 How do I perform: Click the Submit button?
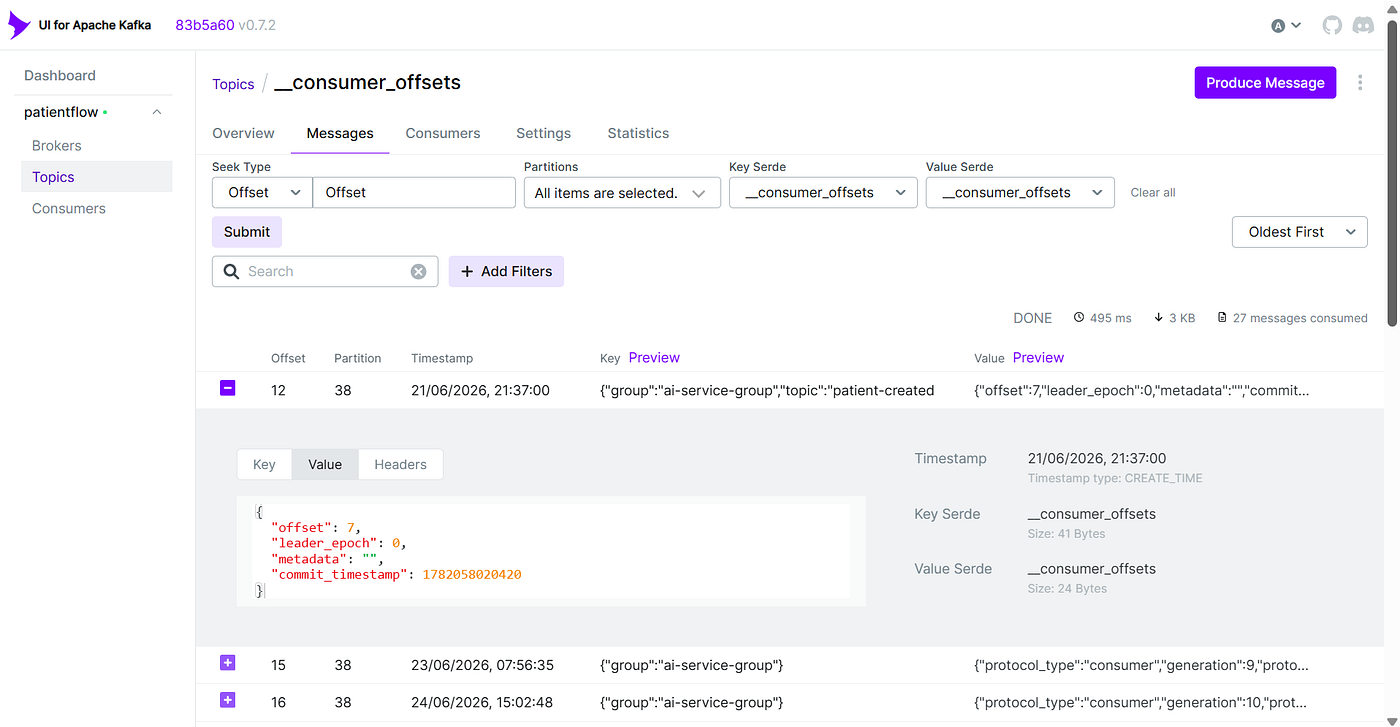[x=247, y=232]
